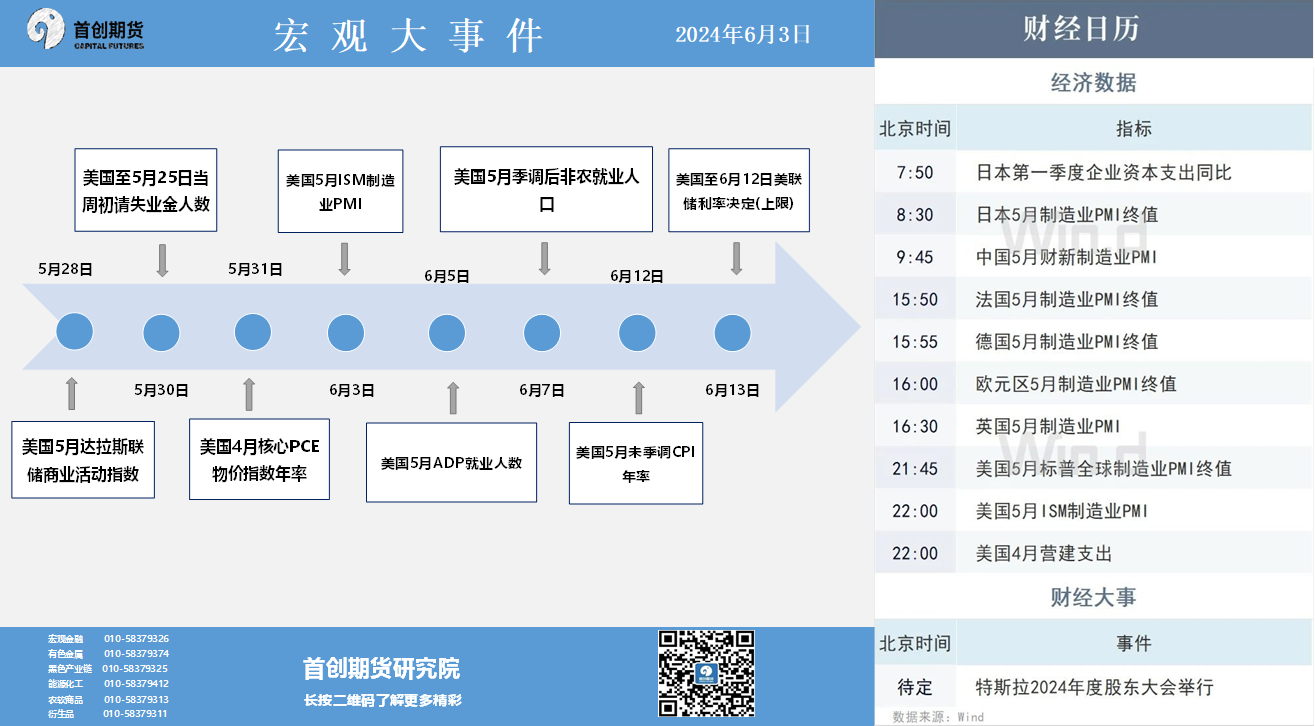Image resolution: width=1315 pixels, height=726 pixels.
Task: Select 中国5月财新制造业PMI row
Action: pos(1066,257)
